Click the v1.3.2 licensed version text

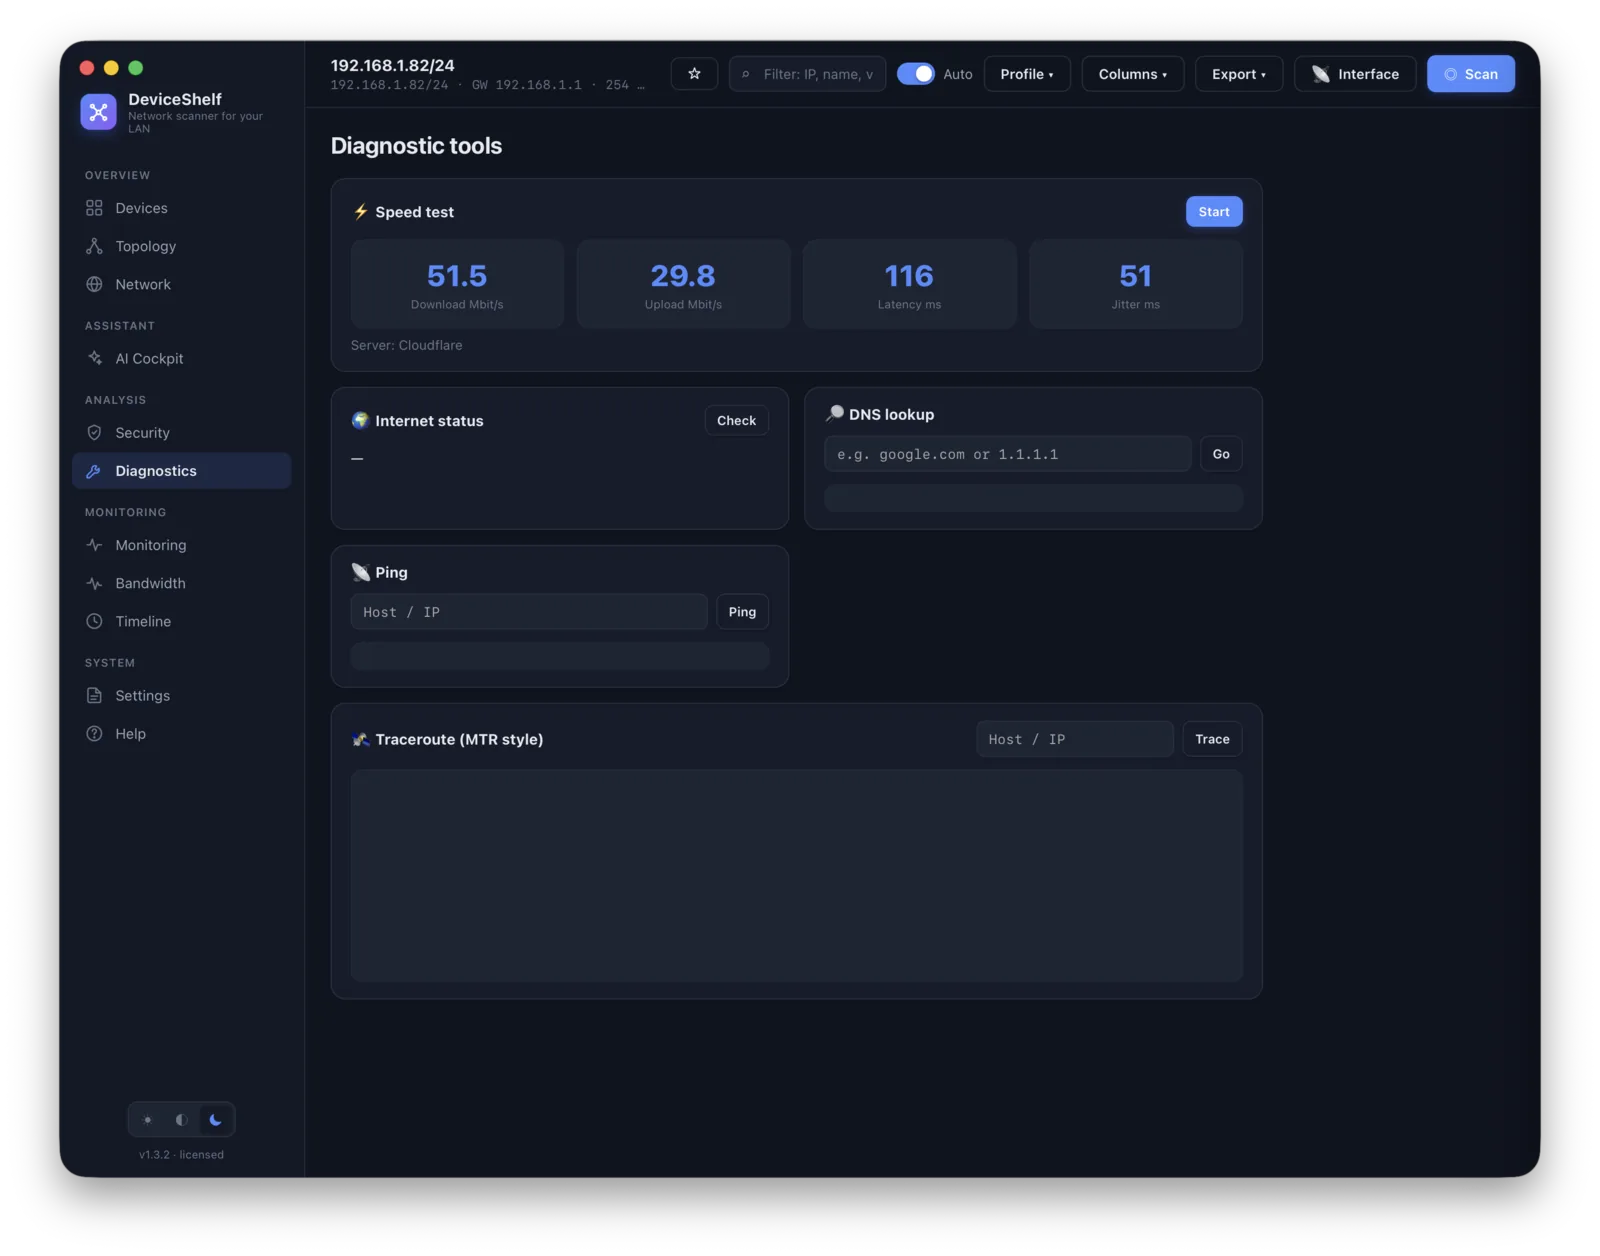click(x=181, y=1154)
